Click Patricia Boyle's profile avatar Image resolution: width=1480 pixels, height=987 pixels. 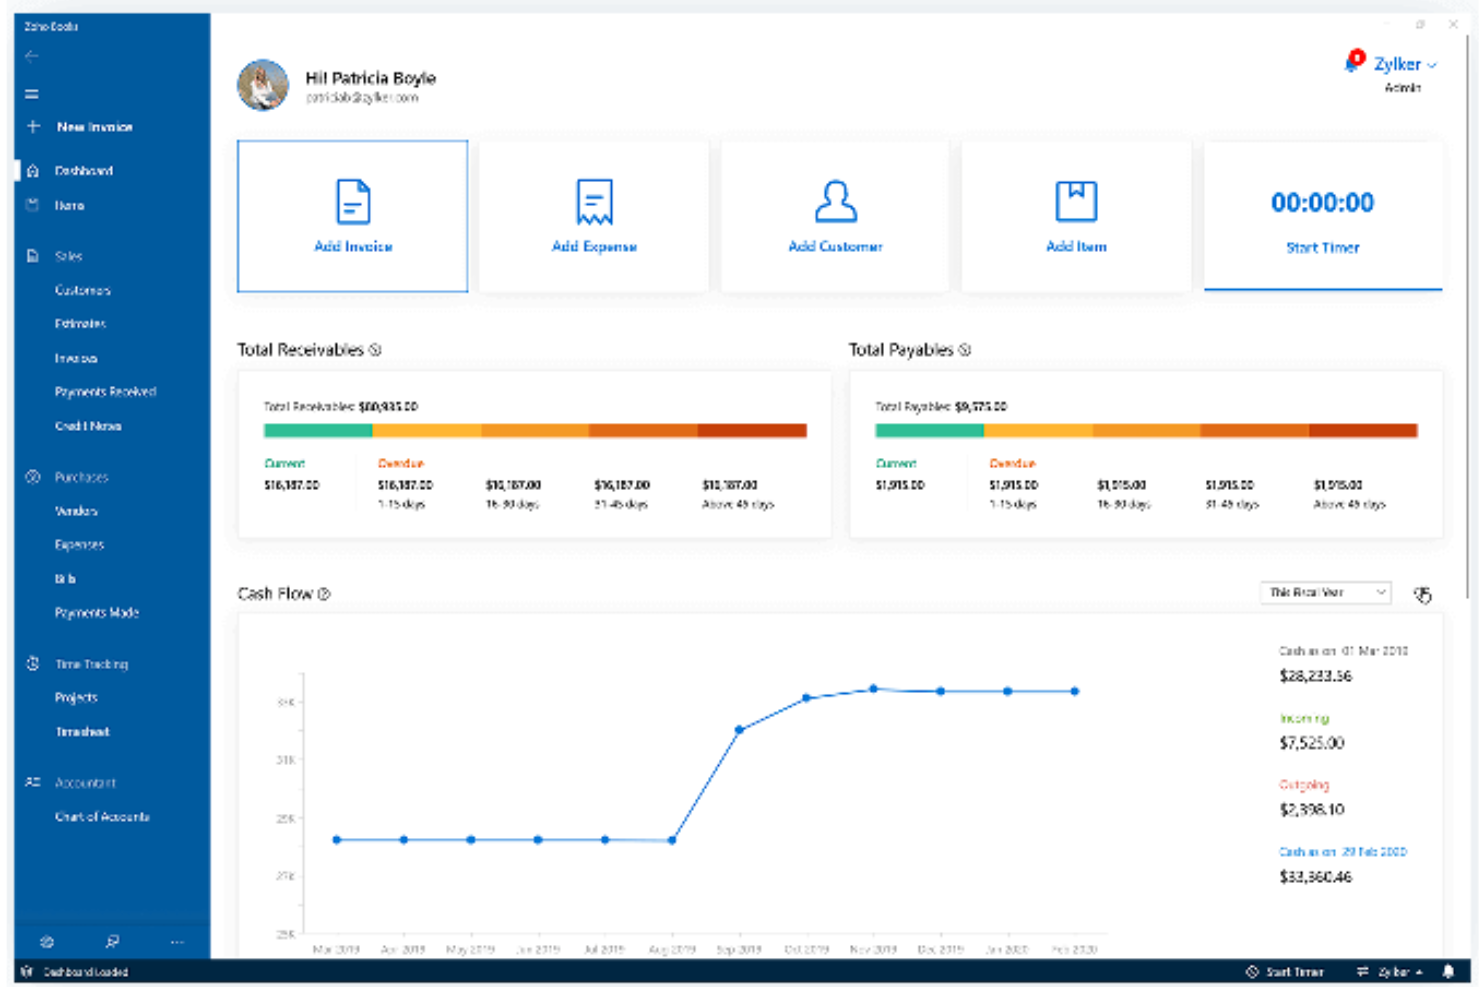pyautogui.click(x=263, y=85)
